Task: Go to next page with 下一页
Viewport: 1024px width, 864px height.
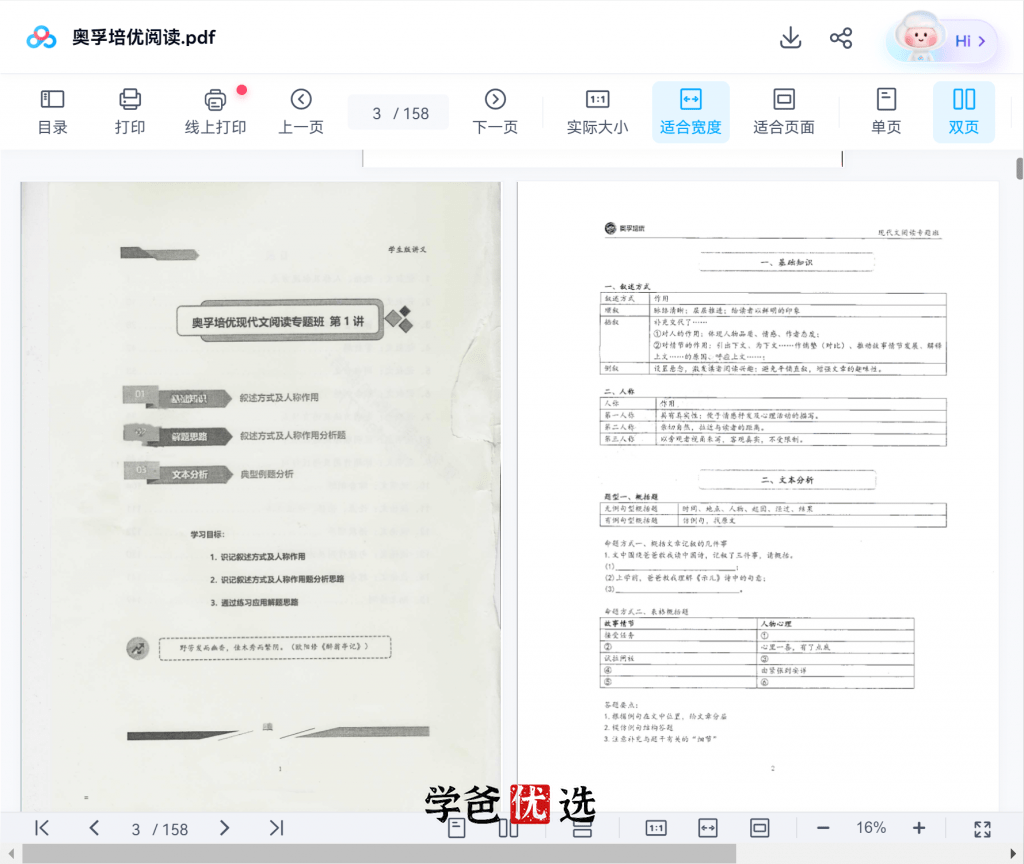Action: tap(495, 112)
